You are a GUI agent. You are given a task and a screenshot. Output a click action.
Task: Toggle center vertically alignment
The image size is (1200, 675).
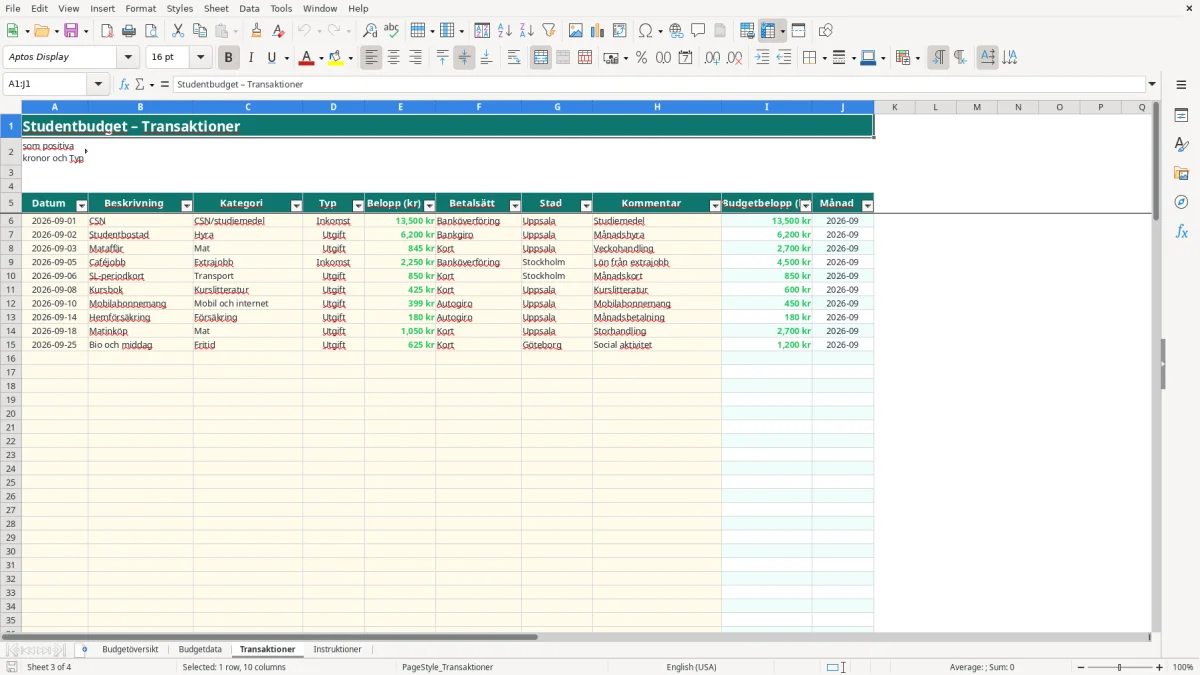[x=464, y=58]
